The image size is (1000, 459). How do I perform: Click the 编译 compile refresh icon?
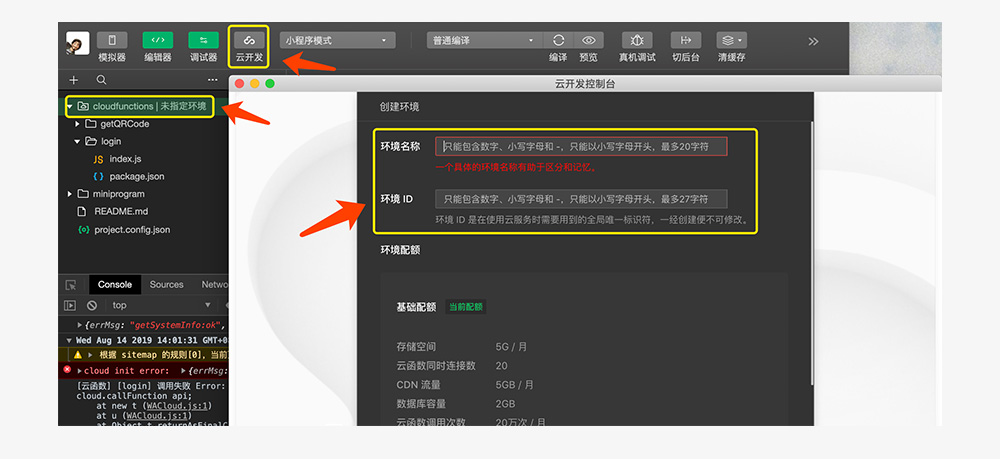[x=558, y=41]
